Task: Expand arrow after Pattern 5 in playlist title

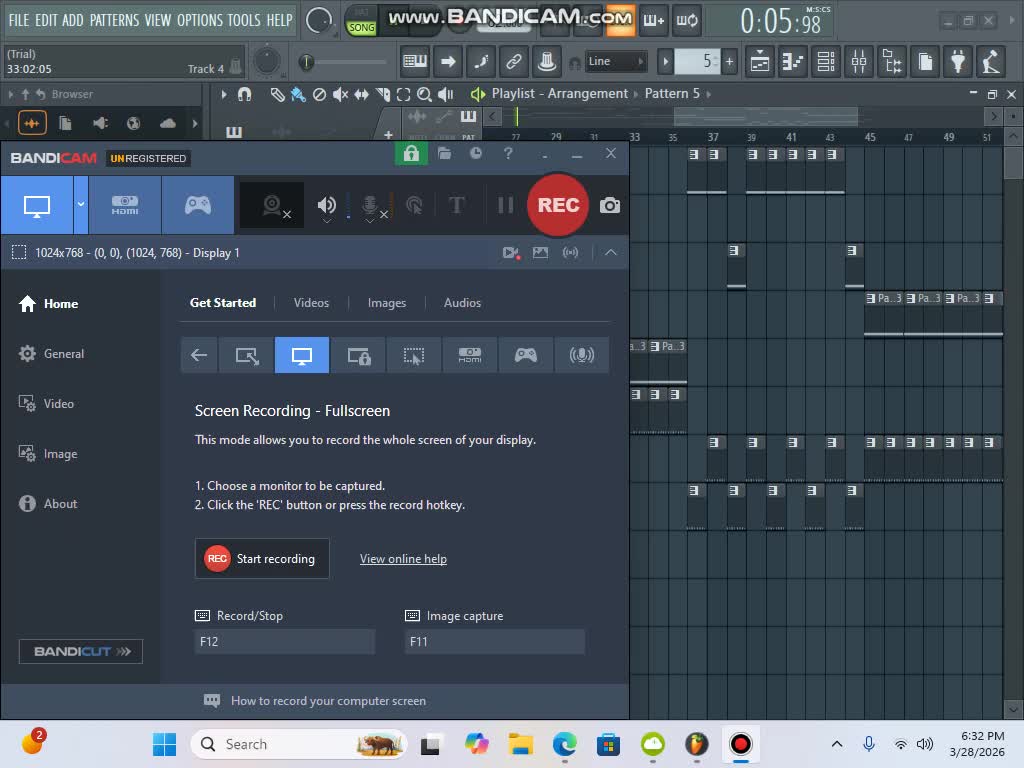Action: (709, 95)
